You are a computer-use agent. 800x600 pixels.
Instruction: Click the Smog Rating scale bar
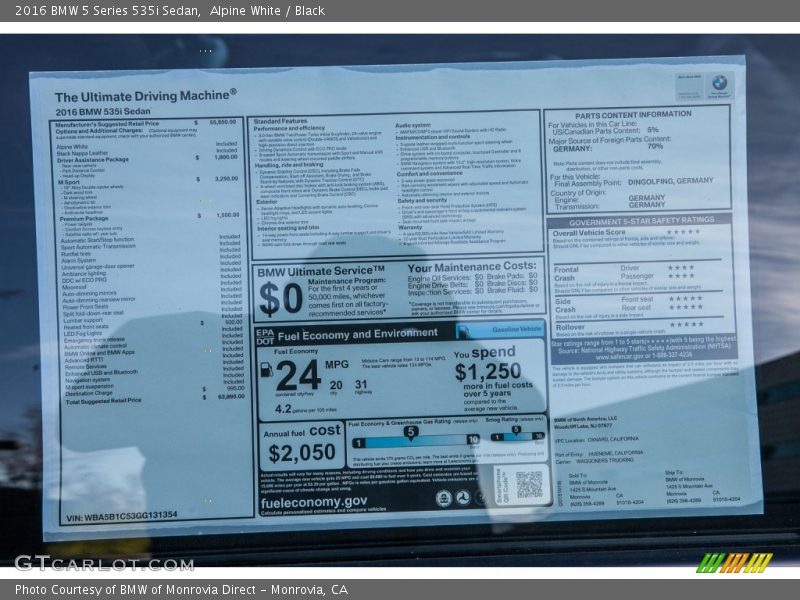517,437
